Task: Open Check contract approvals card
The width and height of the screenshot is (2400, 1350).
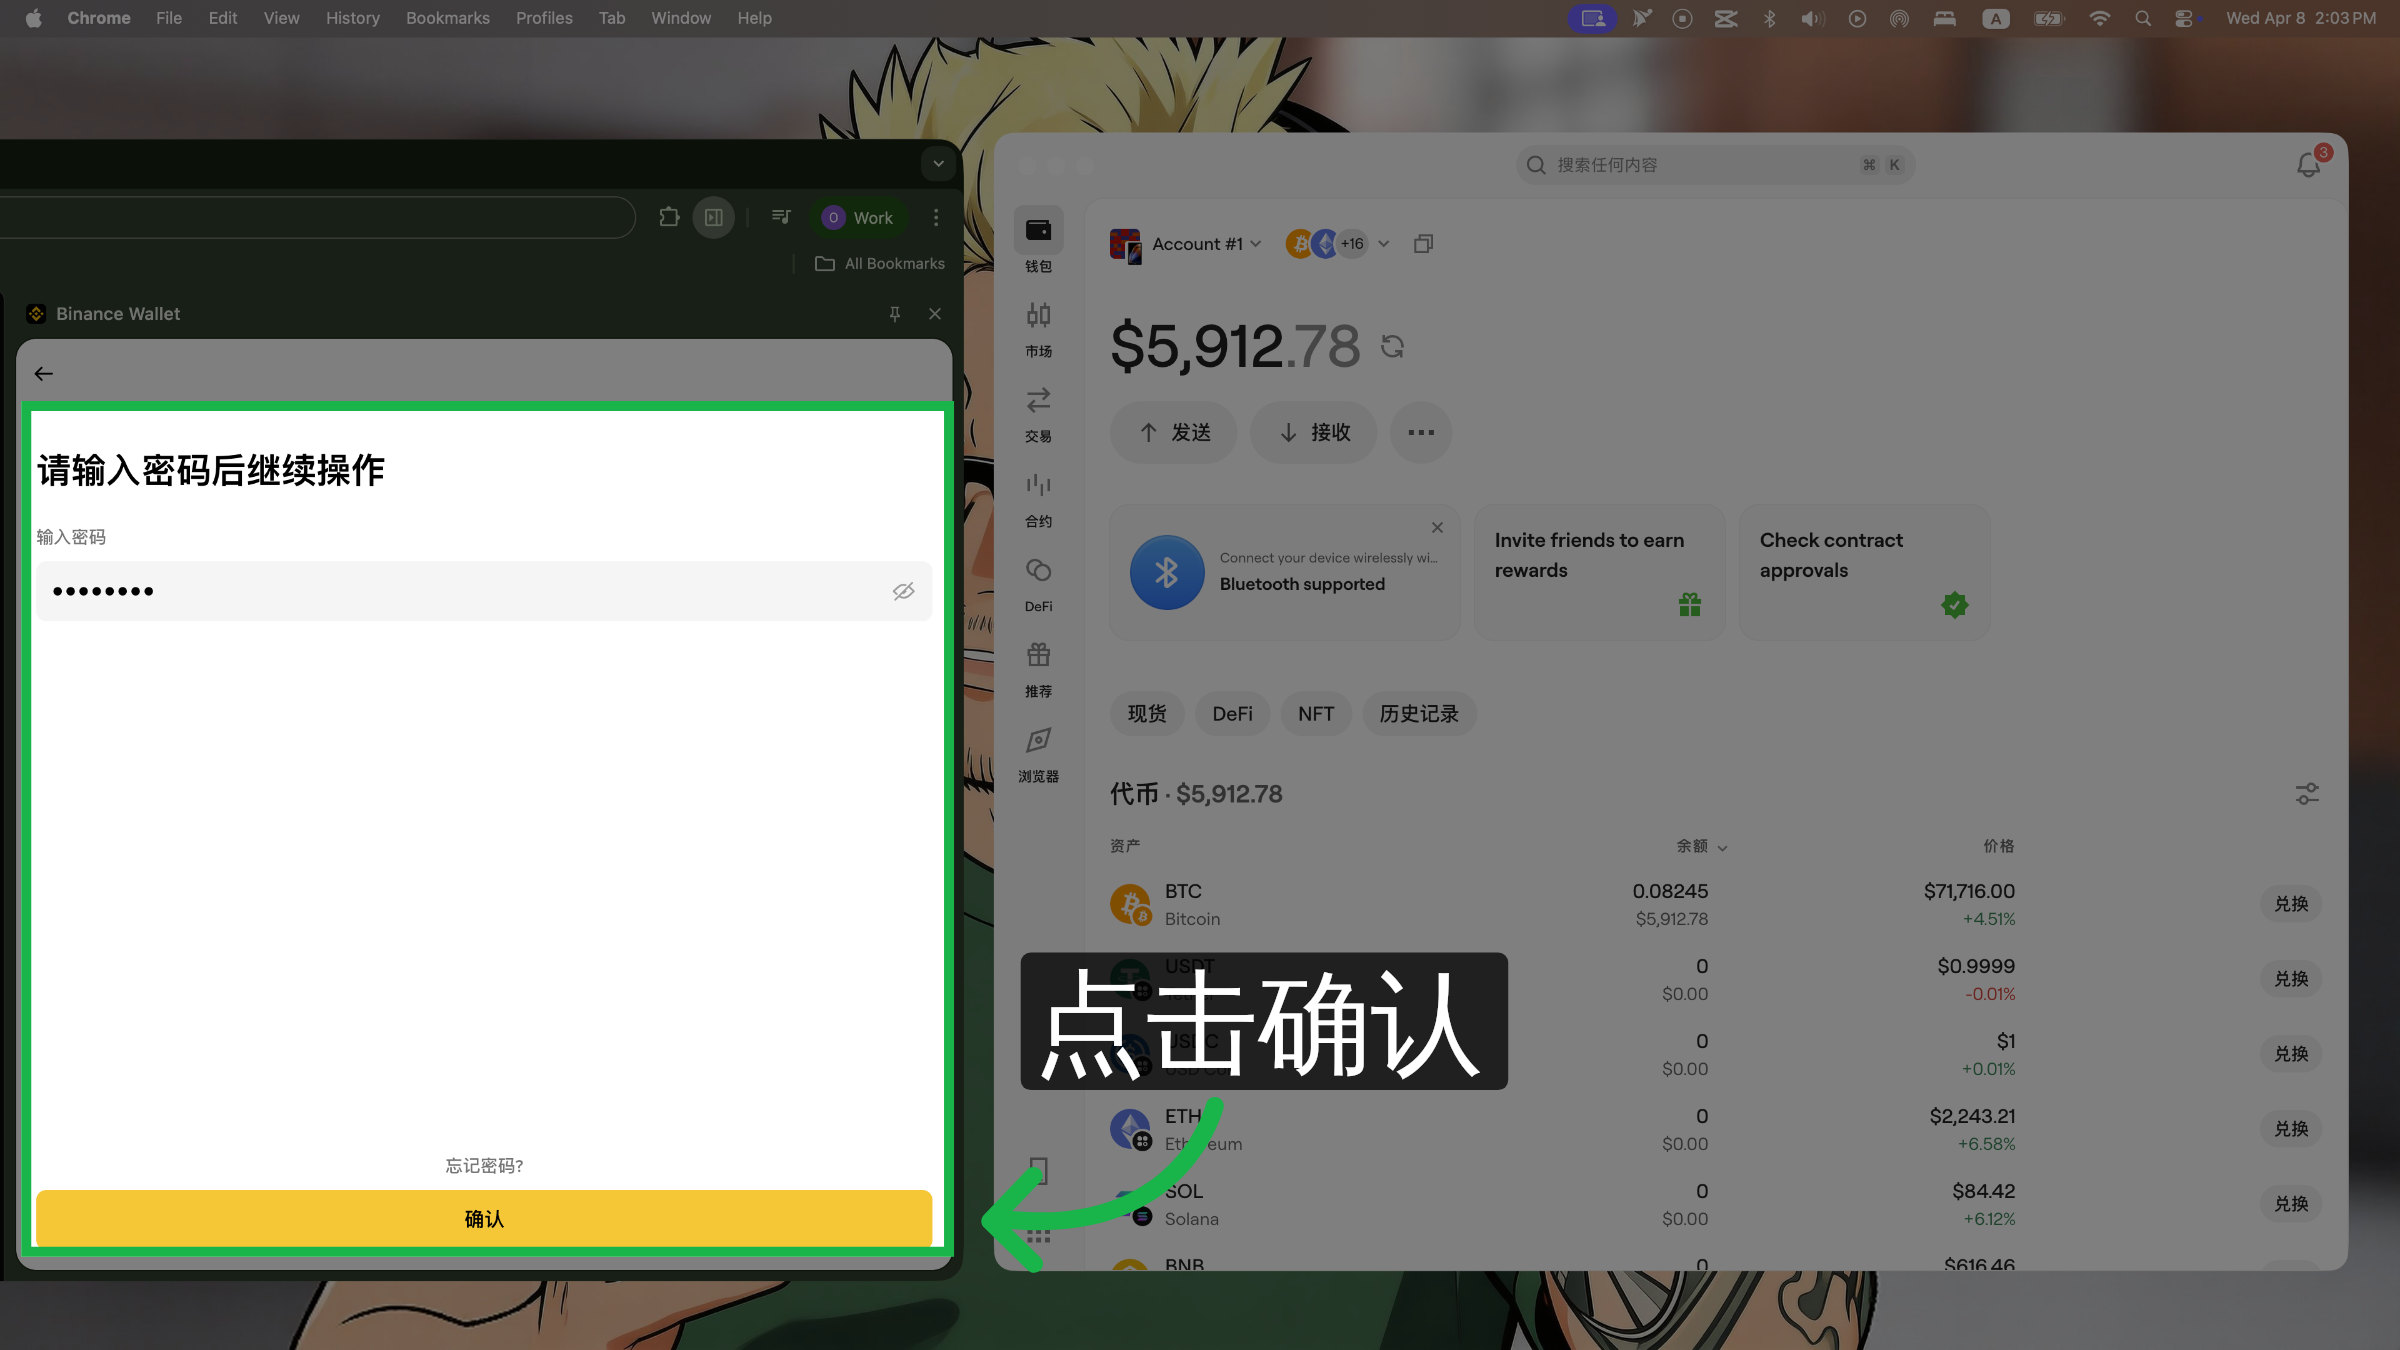Action: pyautogui.click(x=1864, y=572)
